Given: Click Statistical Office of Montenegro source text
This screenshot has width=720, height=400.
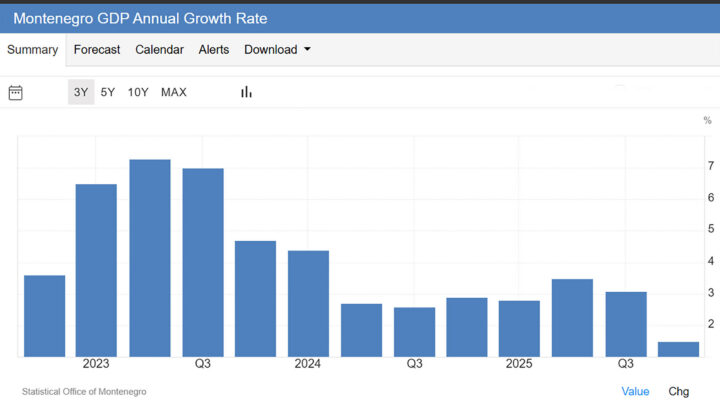Looking at the screenshot, I should (84, 391).
